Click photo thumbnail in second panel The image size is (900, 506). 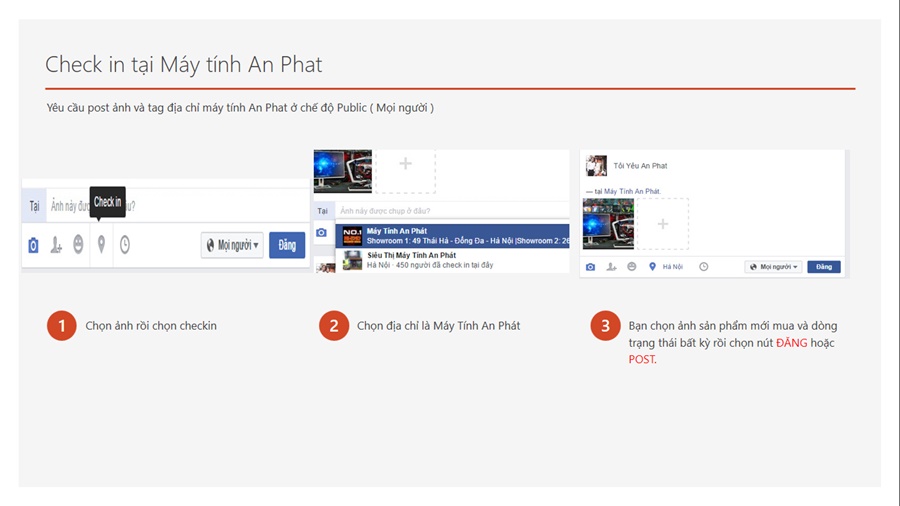coord(343,171)
